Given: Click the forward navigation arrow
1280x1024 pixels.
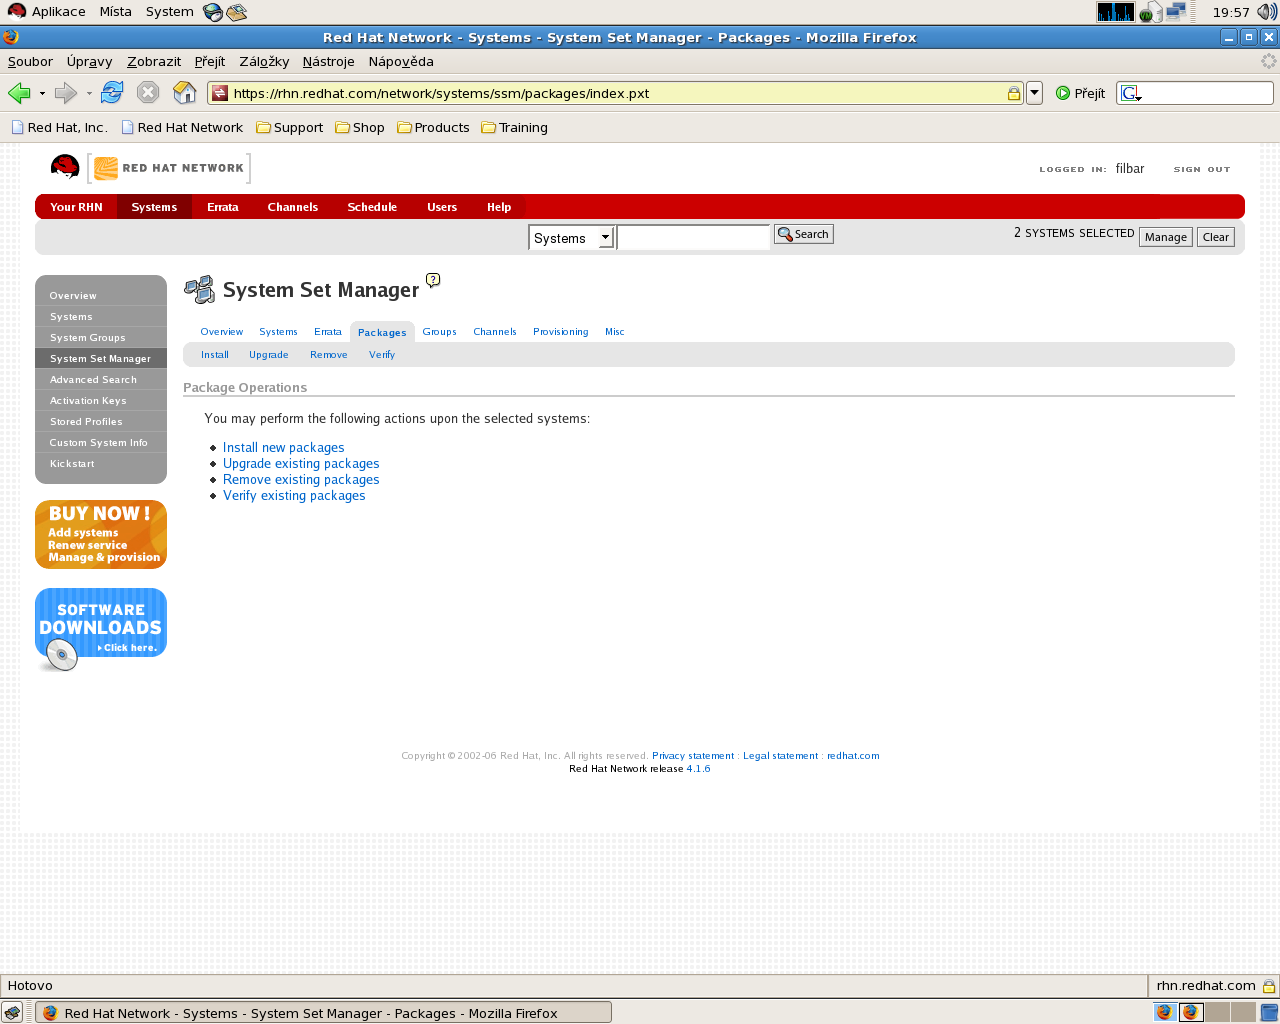Looking at the screenshot, I should [66, 93].
